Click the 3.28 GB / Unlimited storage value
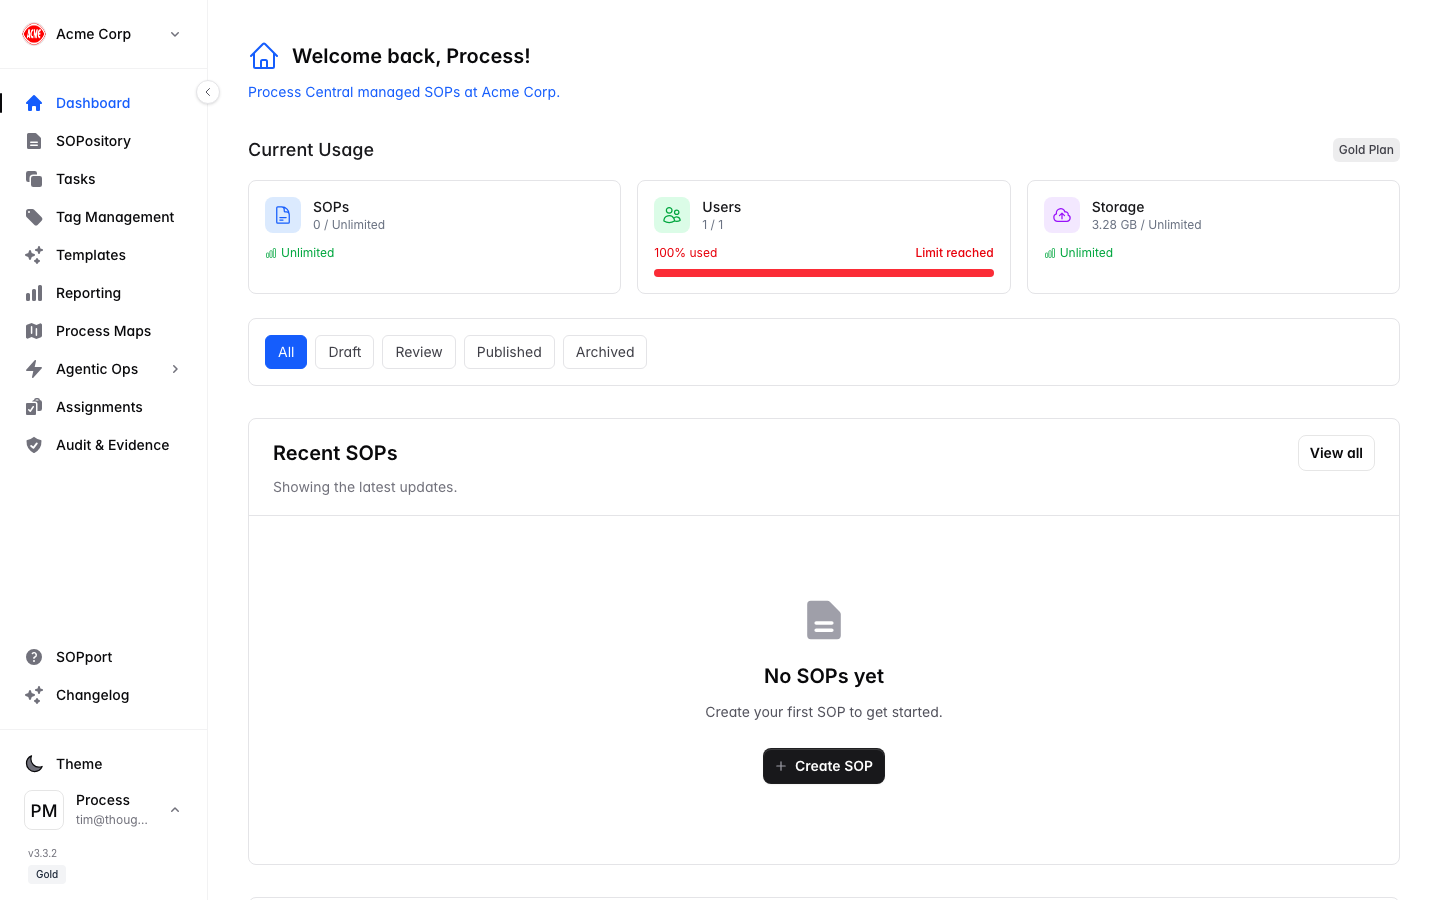Screen dimensions: 1440x900 tap(1147, 225)
